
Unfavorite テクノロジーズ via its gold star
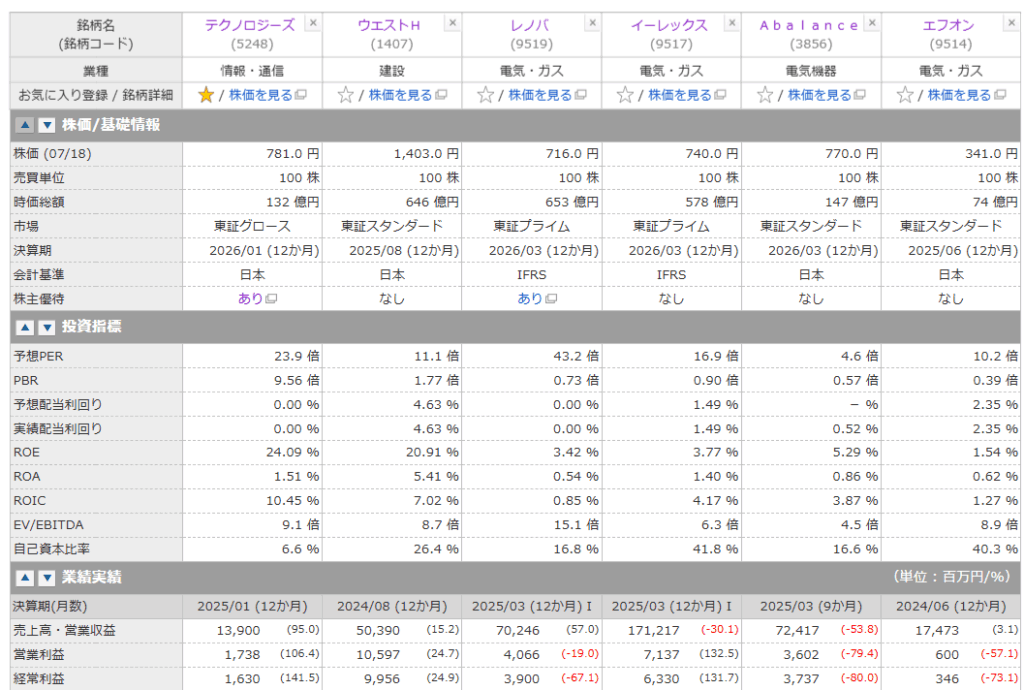click(x=206, y=95)
